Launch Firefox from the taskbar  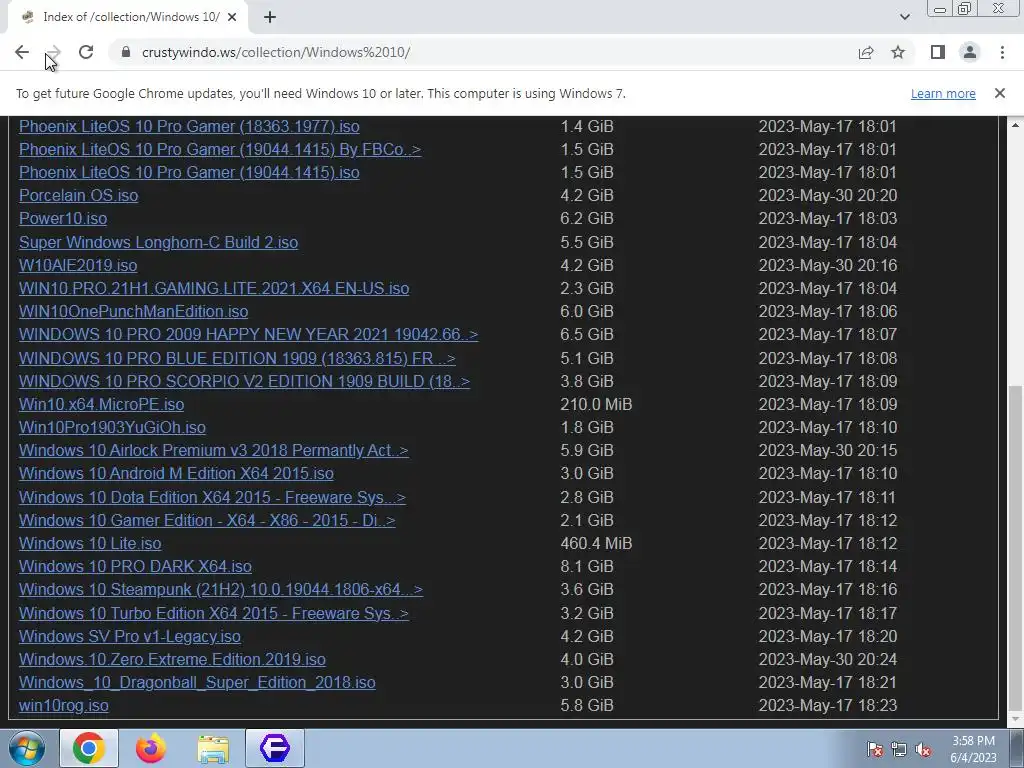click(x=150, y=748)
